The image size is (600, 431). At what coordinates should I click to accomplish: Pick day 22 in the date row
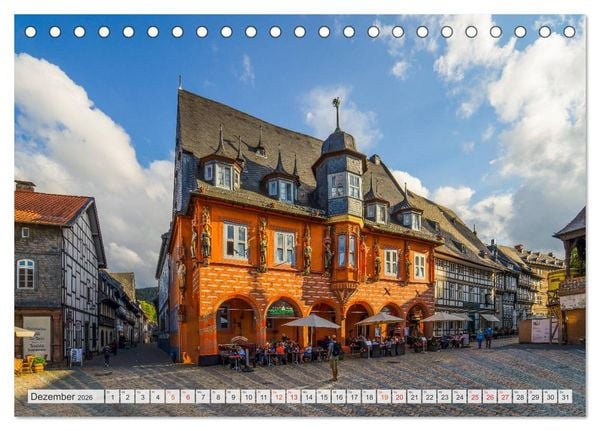point(429,397)
